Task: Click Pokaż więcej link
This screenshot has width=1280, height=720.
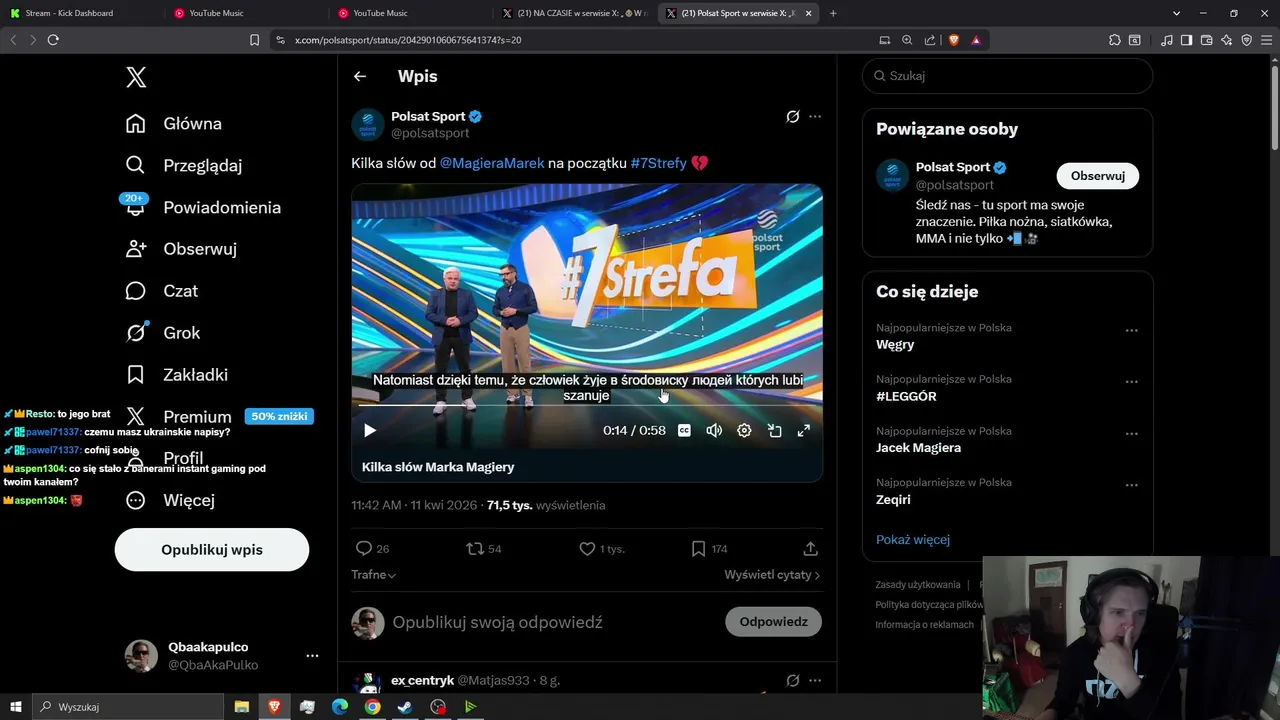Action: (x=913, y=539)
